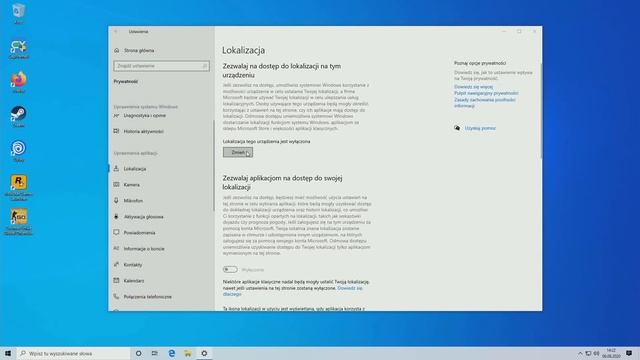
Task: Select the Counter-Strike Global Offensive shortcut
Action: [18, 222]
